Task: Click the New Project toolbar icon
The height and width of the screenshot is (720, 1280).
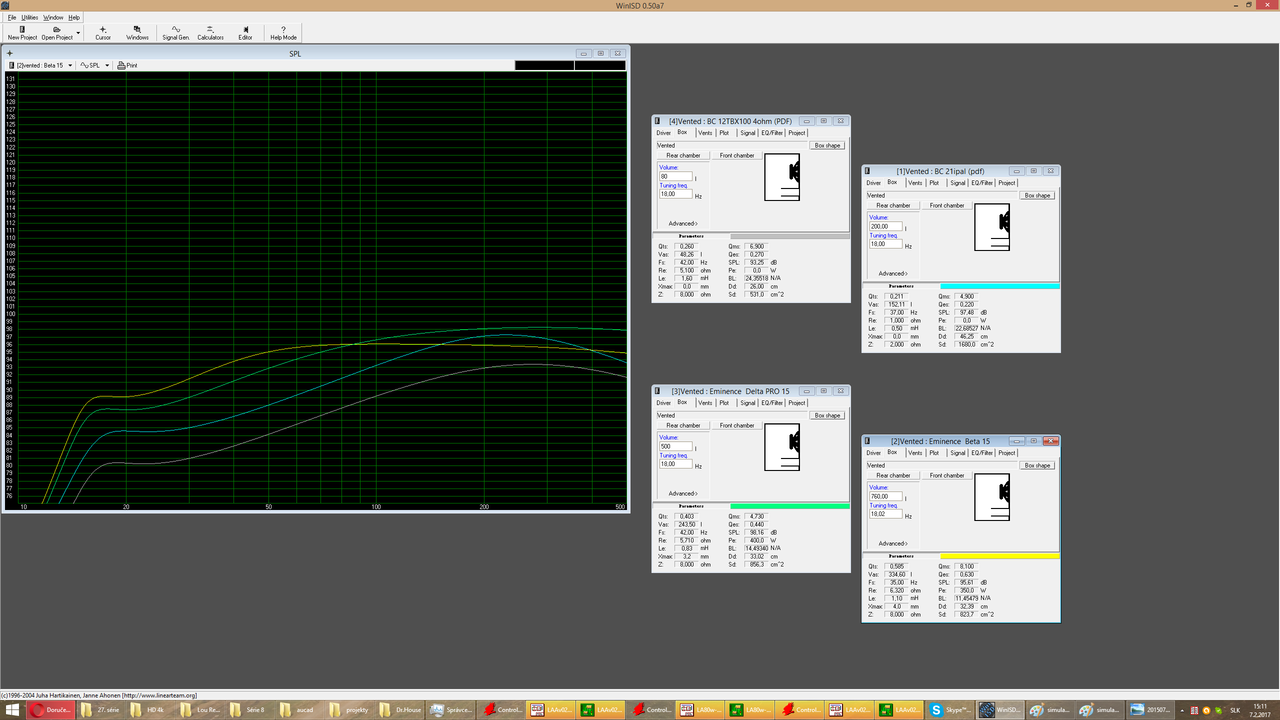Action: point(22,33)
